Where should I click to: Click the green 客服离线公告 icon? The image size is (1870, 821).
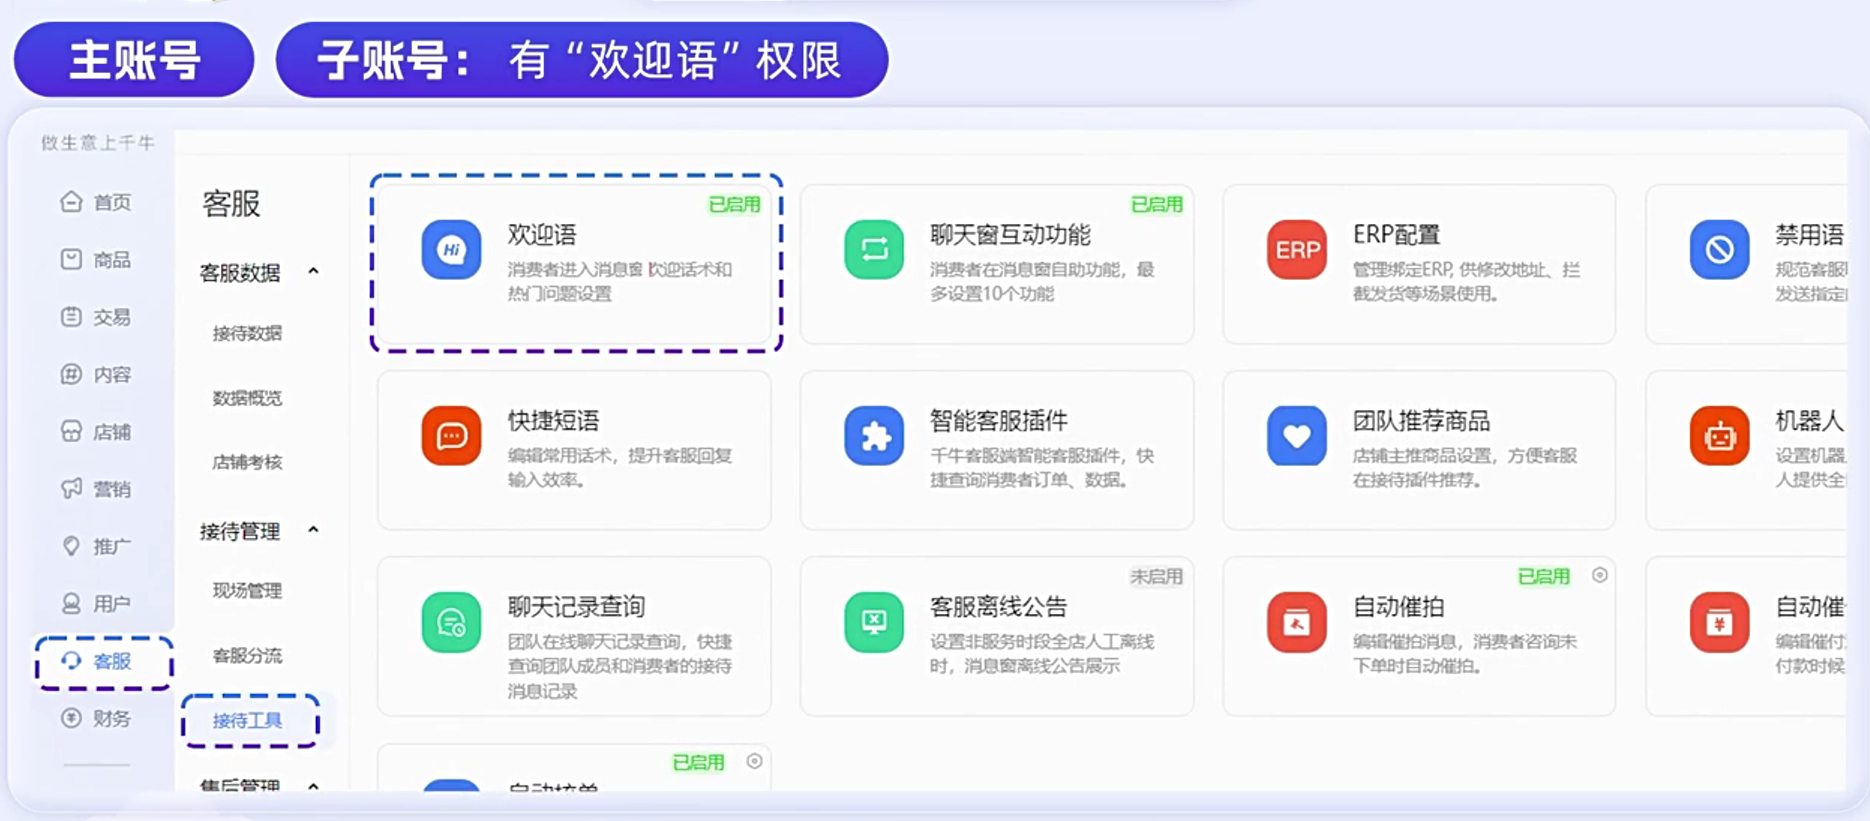(x=874, y=622)
